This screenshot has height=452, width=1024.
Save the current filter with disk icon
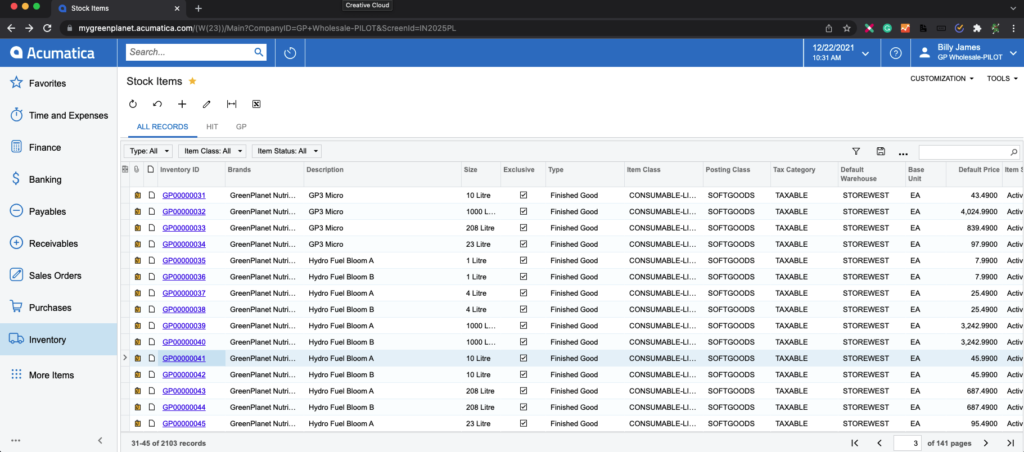point(880,152)
